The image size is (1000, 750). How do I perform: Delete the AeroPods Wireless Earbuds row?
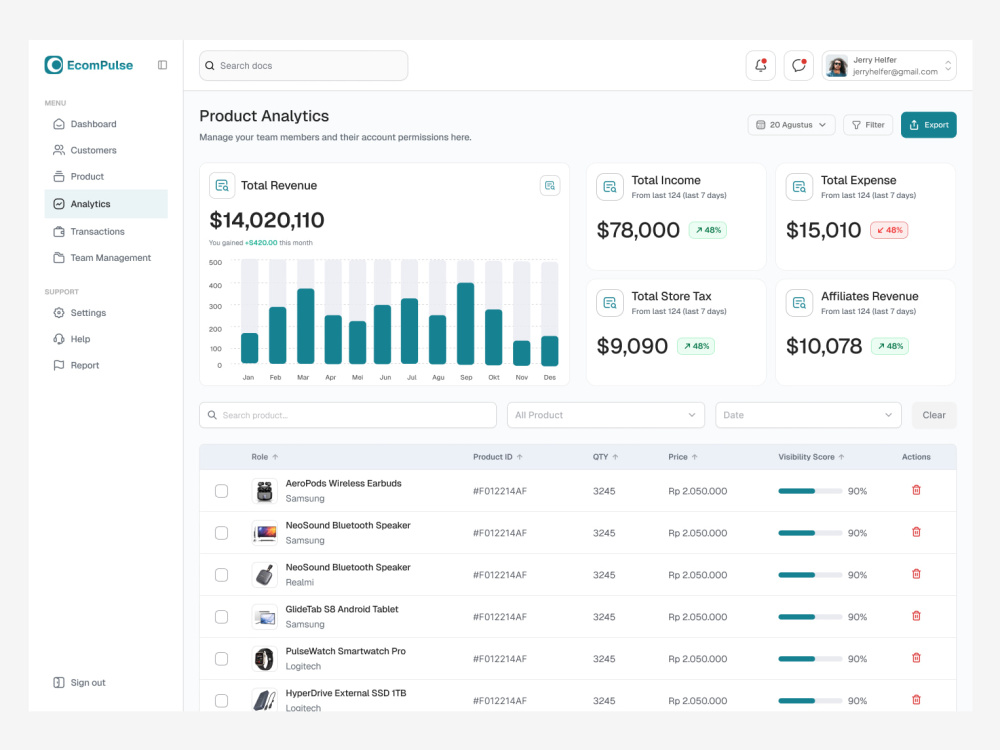click(x=916, y=490)
